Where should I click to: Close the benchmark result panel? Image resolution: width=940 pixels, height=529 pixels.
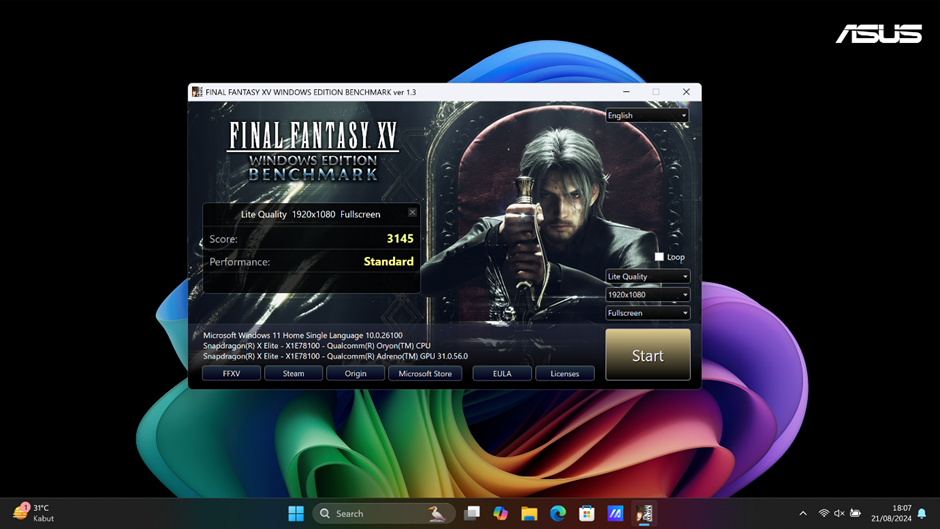[412, 212]
